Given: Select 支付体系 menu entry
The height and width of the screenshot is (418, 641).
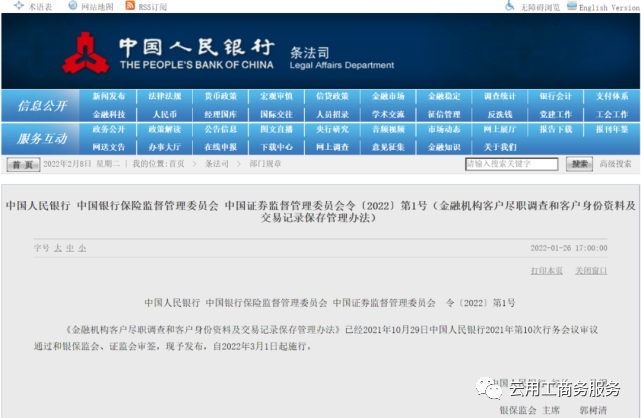Looking at the screenshot, I should (612, 96).
